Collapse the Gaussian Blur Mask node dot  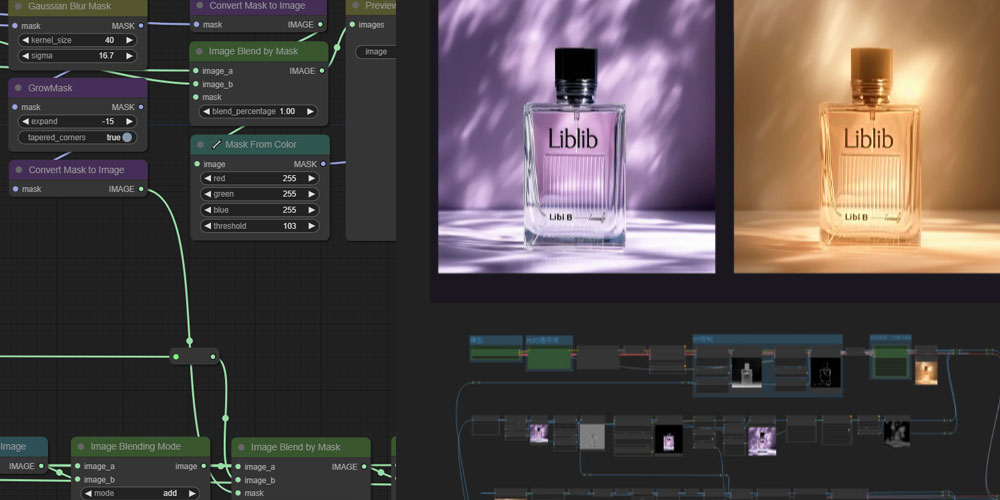pos(18,6)
